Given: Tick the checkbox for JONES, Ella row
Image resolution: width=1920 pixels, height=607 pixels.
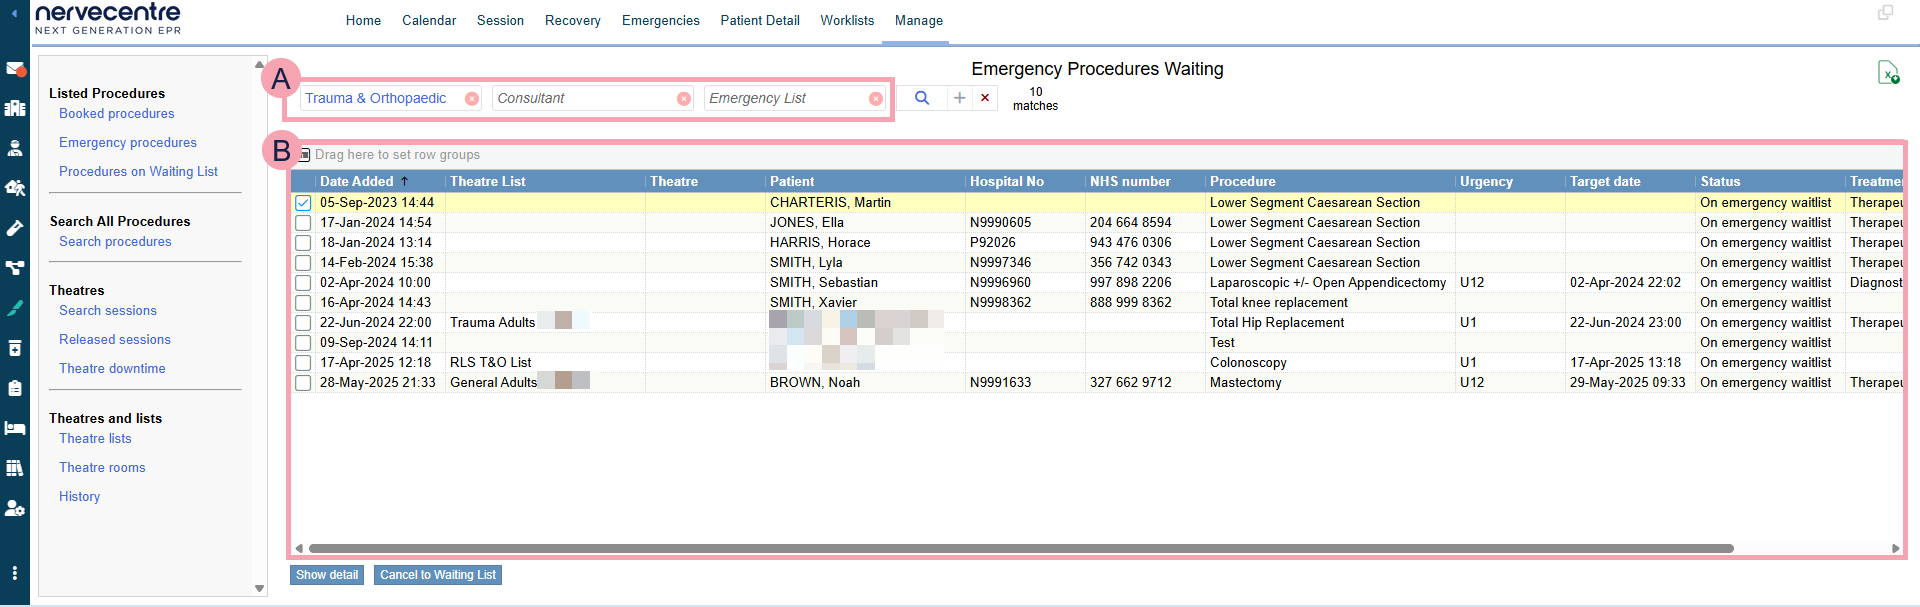Looking at the screenshot, I should click(303, 223).
